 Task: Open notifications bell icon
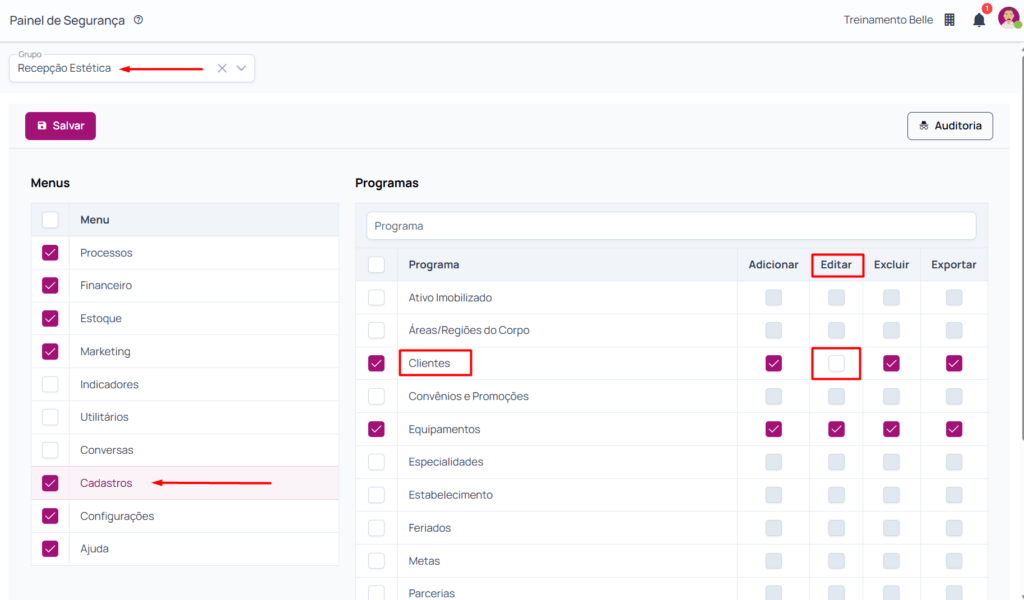tap(979, 20)
